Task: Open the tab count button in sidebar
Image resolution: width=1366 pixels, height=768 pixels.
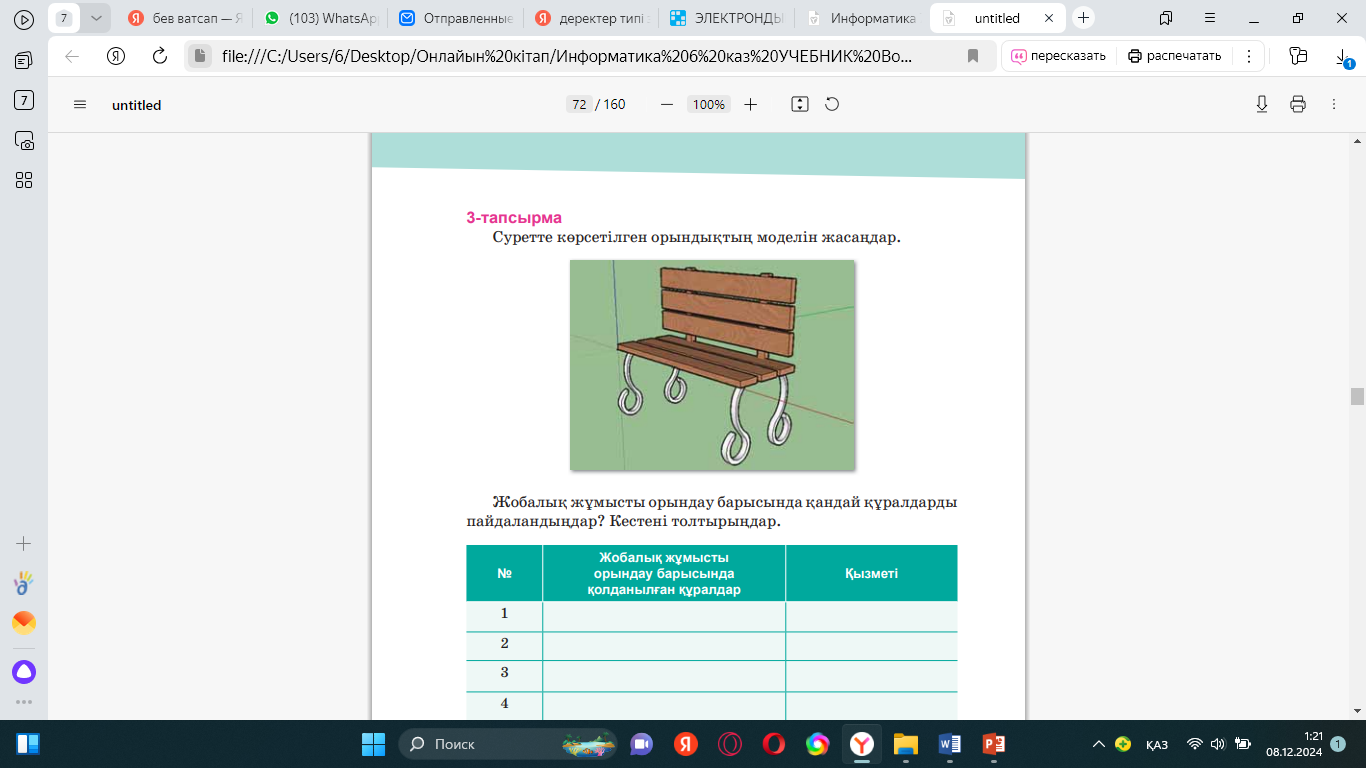Action: [x=24, y=100]
